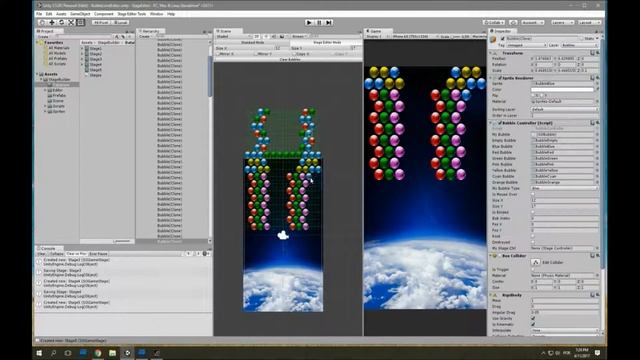Click the Edit Collider icon button
The width and height of the screenshot is (640, 360).
(536, 262)
